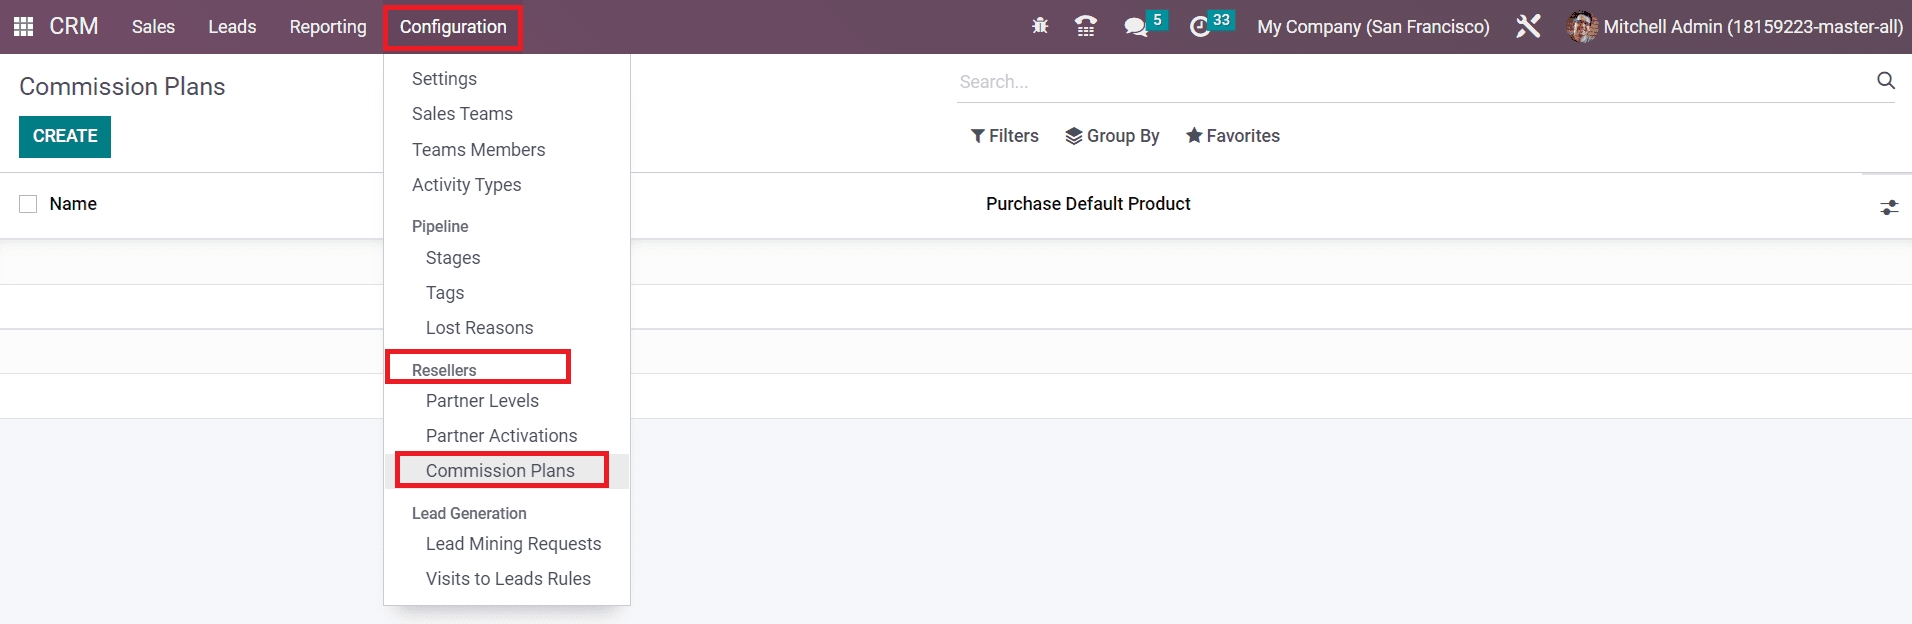Toggle the select-all checkbox beside Name

pos(28,204)
